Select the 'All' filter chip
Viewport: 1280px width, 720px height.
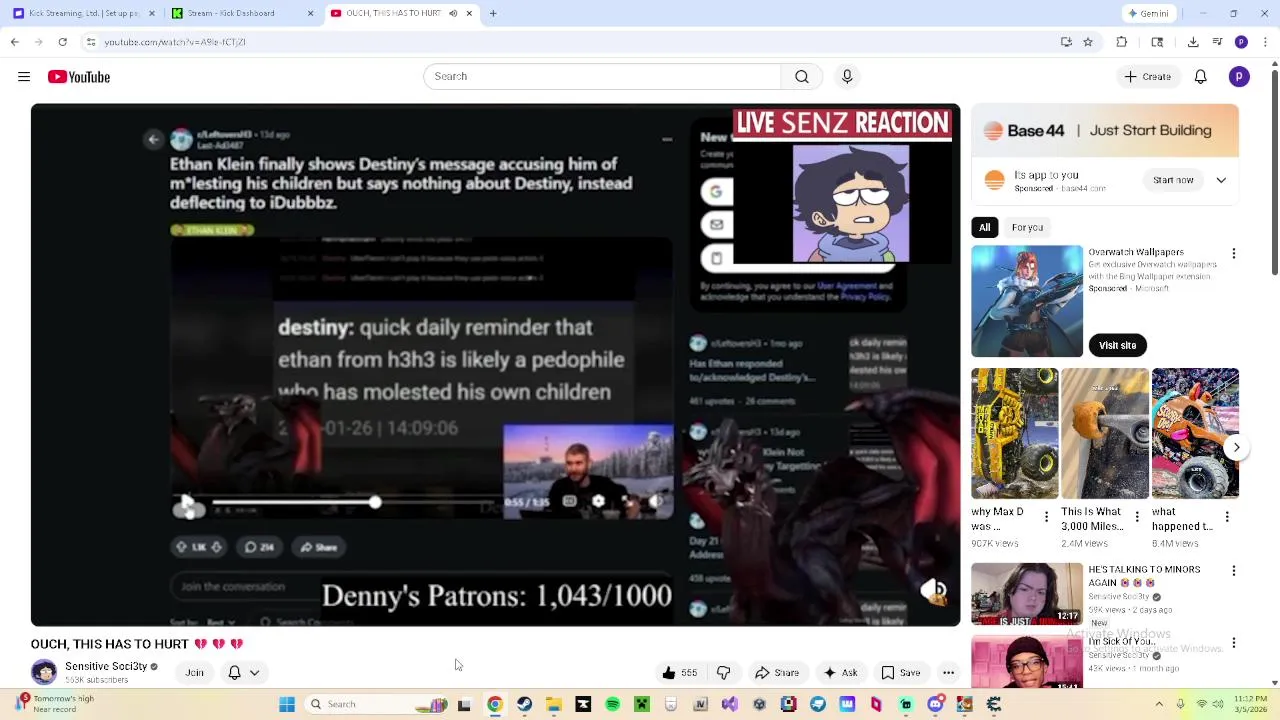(x=985, y=227)
